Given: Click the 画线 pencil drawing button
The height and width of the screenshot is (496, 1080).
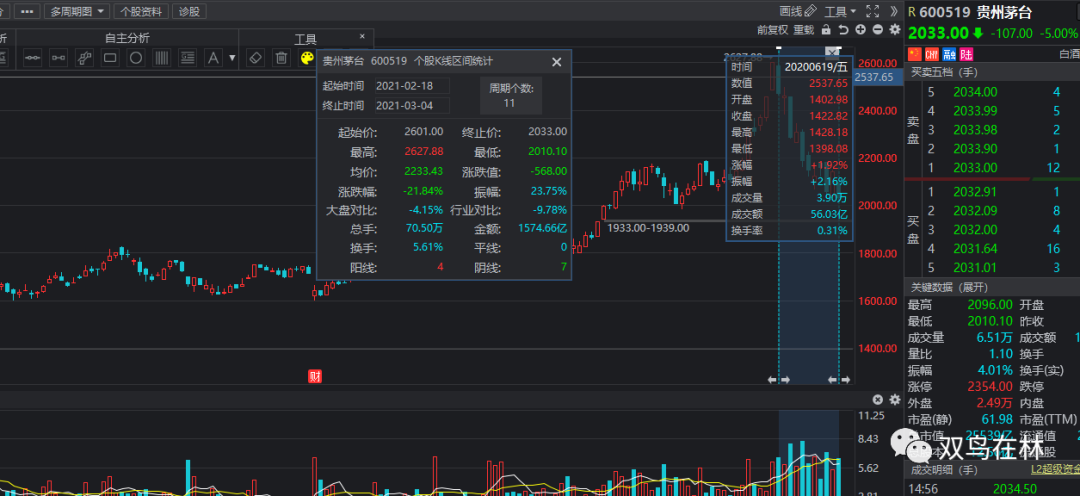Looking at the screenshot, I should (x=798, y=11).
